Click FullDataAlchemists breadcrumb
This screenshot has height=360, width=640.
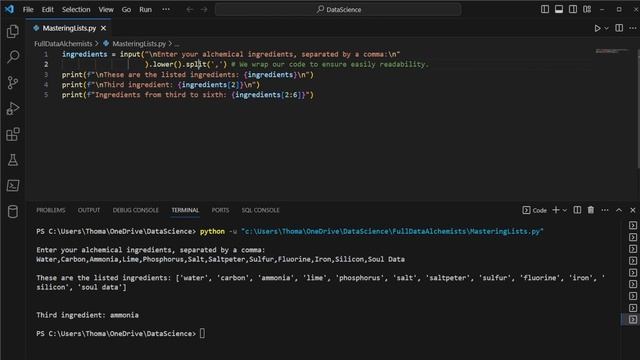[63, 44]
